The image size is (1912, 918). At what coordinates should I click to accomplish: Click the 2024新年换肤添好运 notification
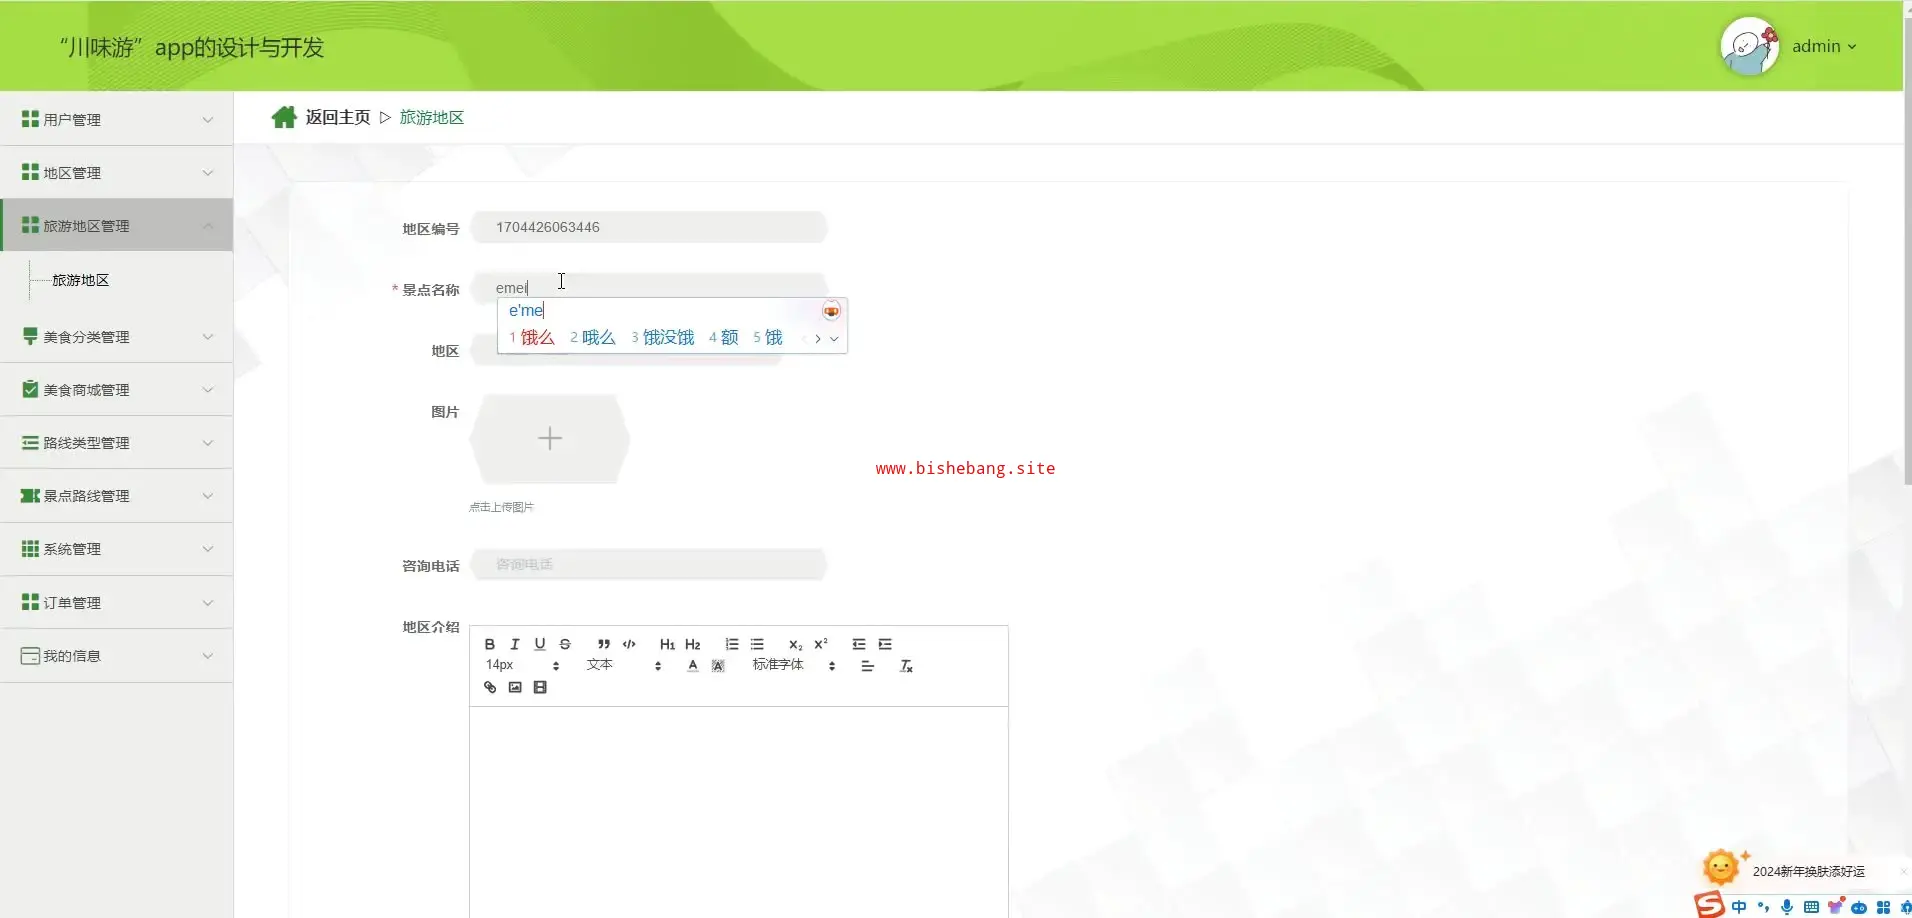pos(1808,871)
